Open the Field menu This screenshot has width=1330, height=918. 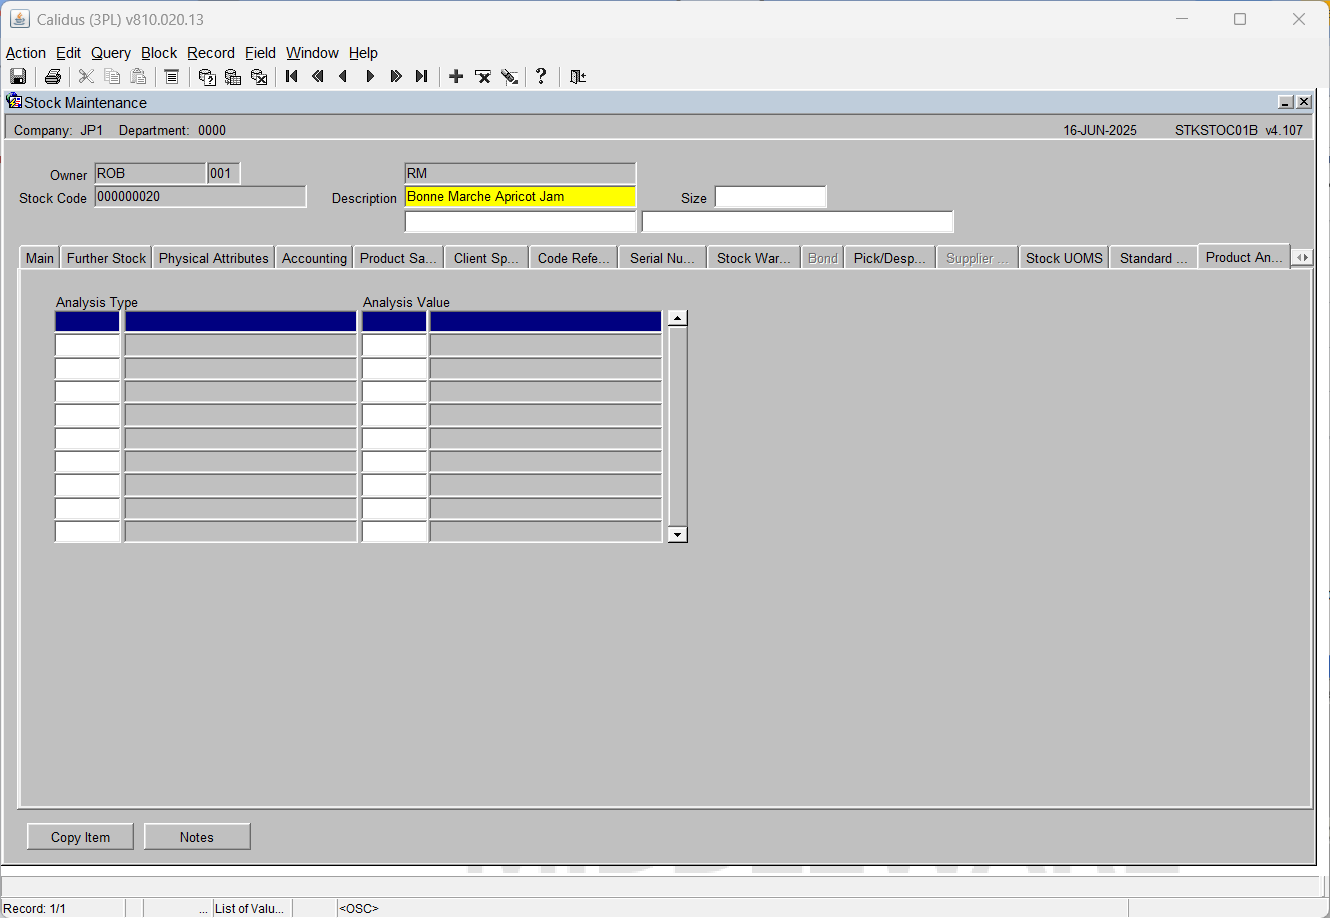(x=260, y=53)
